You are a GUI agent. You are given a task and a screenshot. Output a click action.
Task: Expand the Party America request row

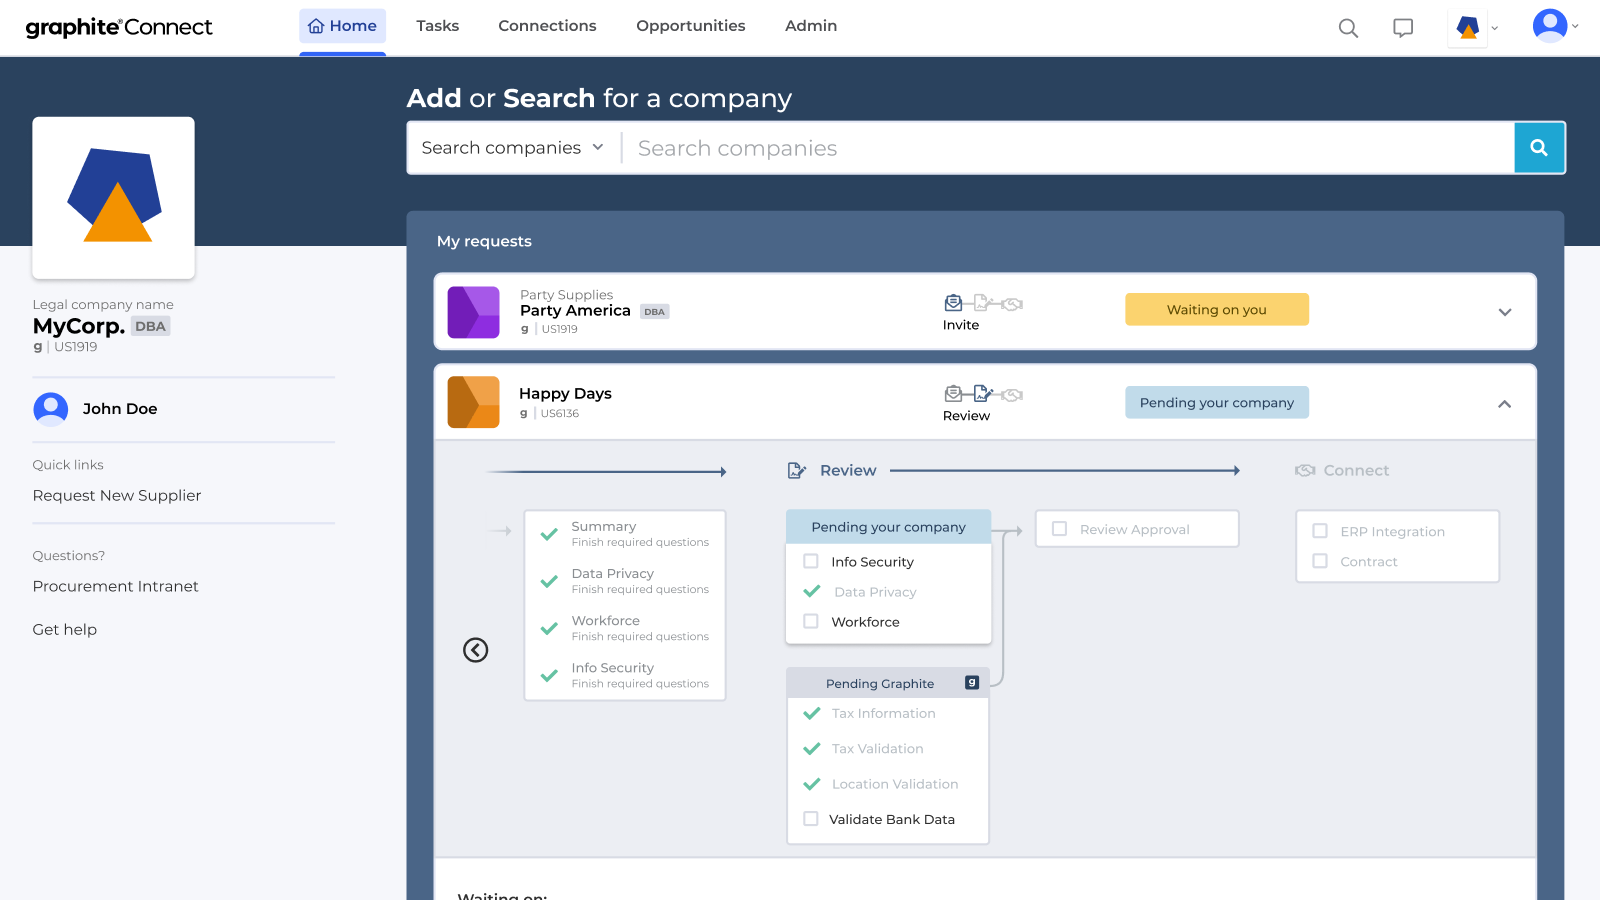(1504, 312)
